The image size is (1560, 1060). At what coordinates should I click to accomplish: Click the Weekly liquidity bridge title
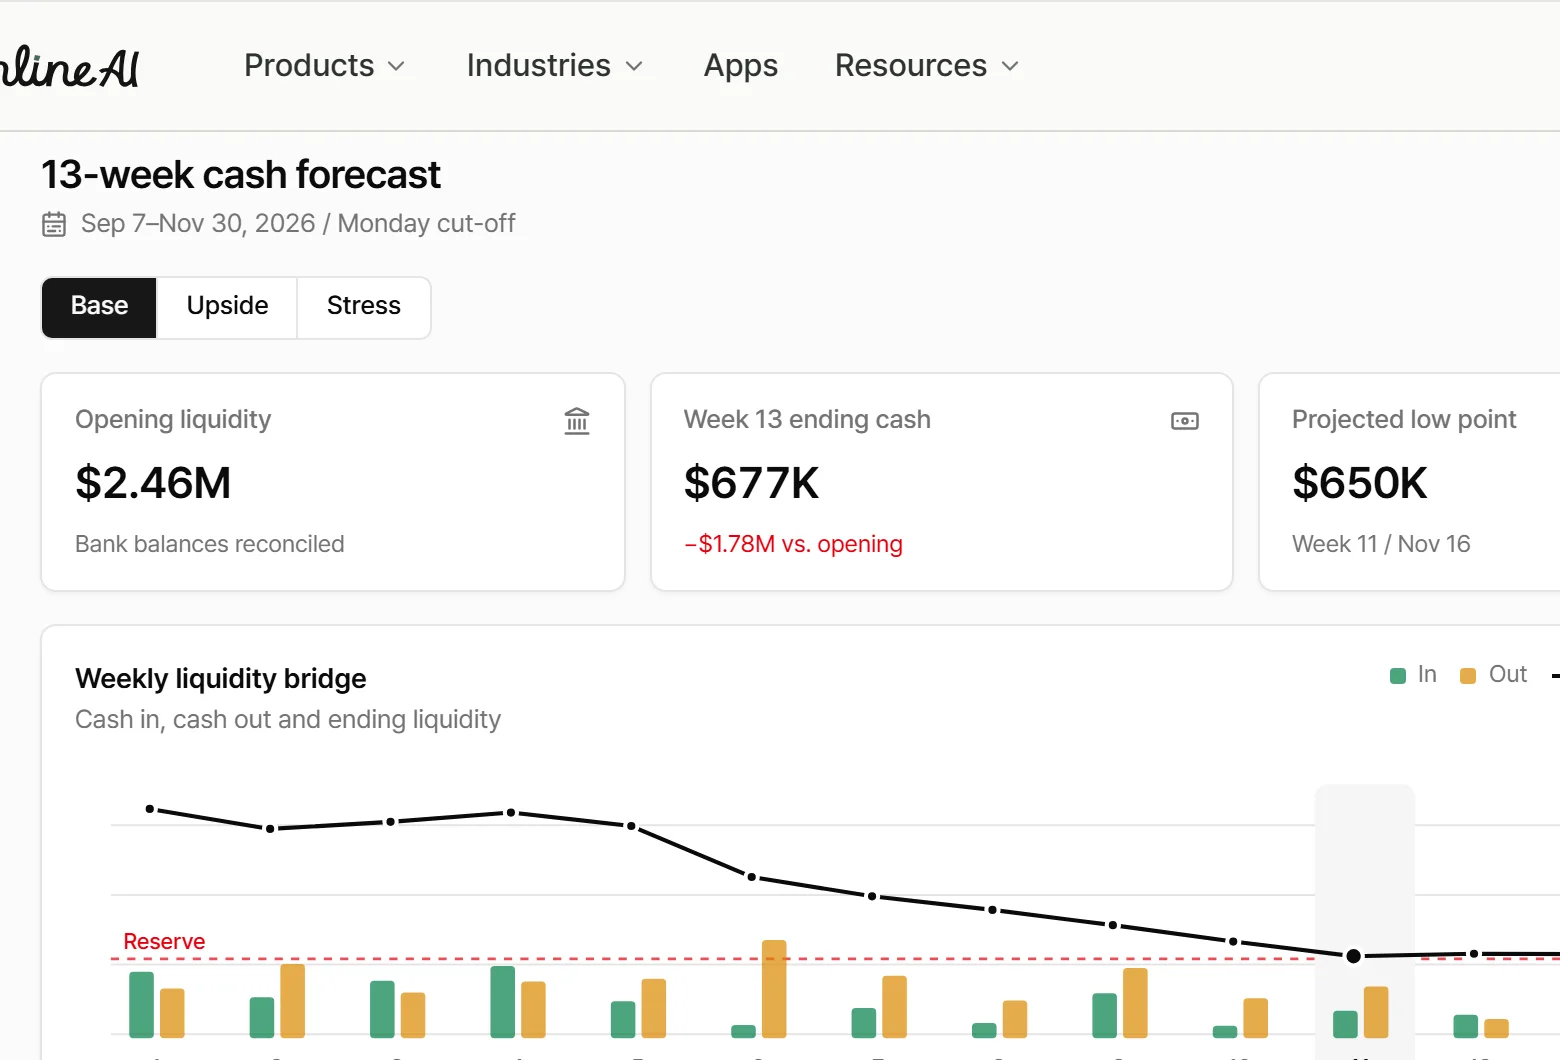221,679
